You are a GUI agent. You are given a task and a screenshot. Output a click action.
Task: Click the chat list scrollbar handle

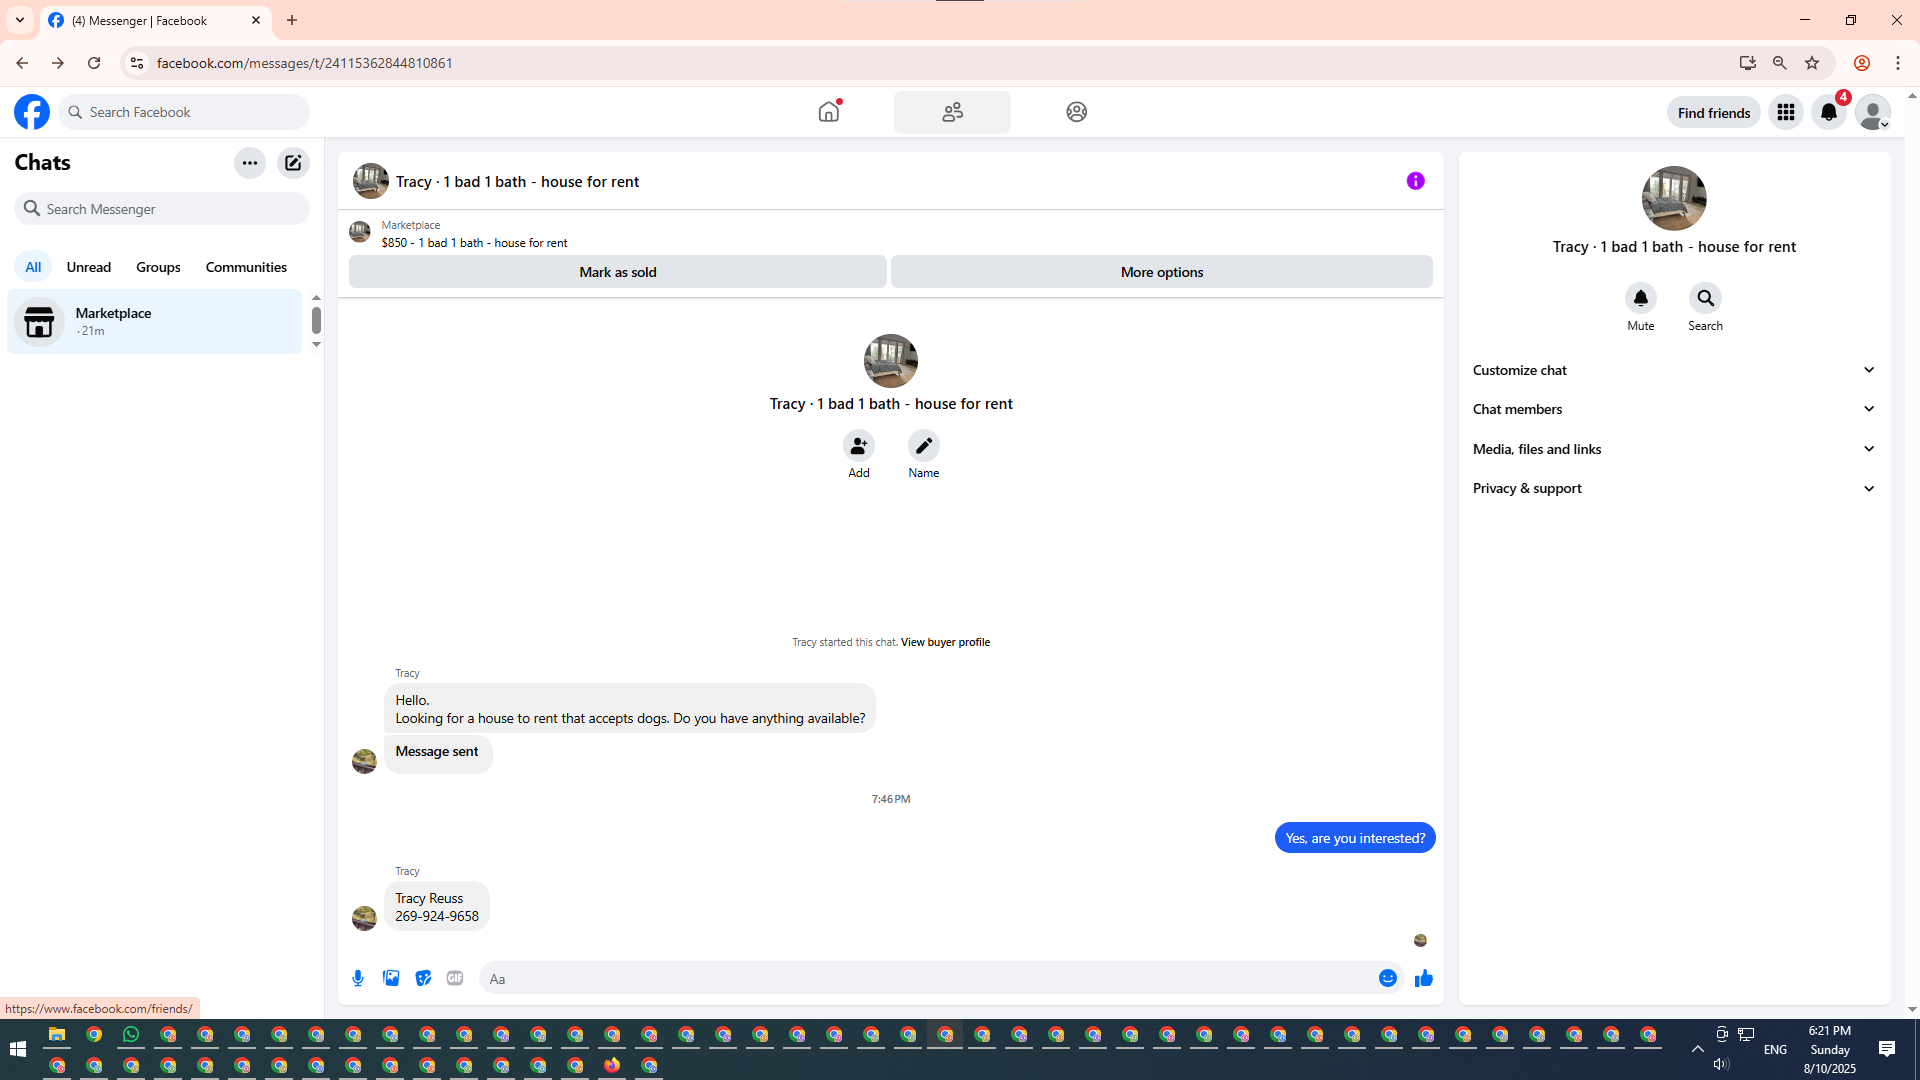click(316, 320)
